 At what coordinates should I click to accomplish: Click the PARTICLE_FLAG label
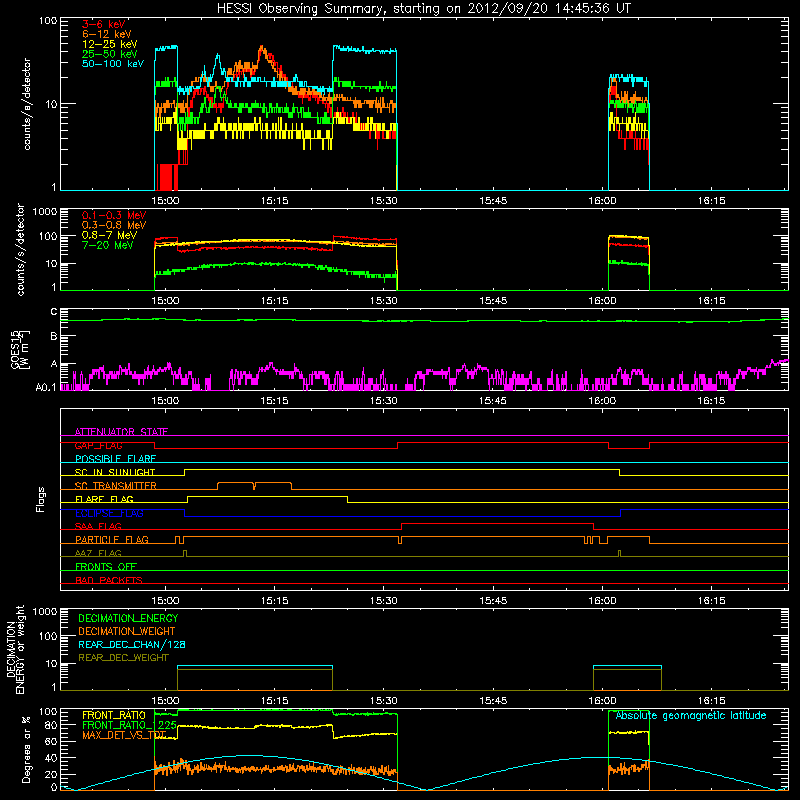coord(112,540)
